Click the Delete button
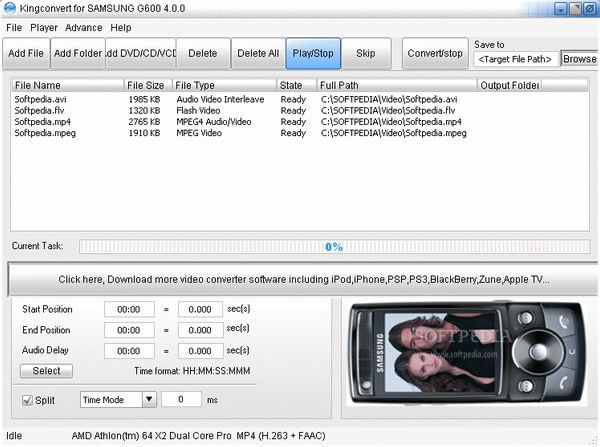The width and height of the screenshot is (600, 447). 203,53
